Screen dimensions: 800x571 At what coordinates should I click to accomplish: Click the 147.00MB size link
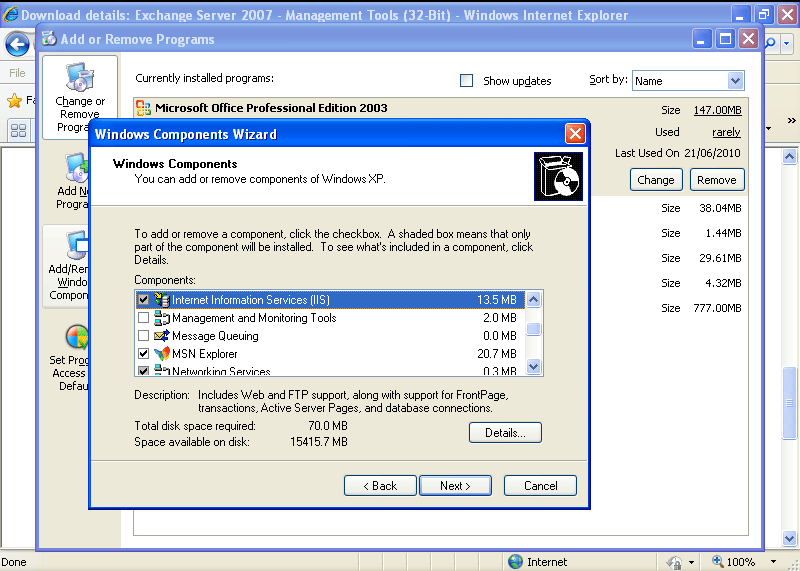point(717,110)
